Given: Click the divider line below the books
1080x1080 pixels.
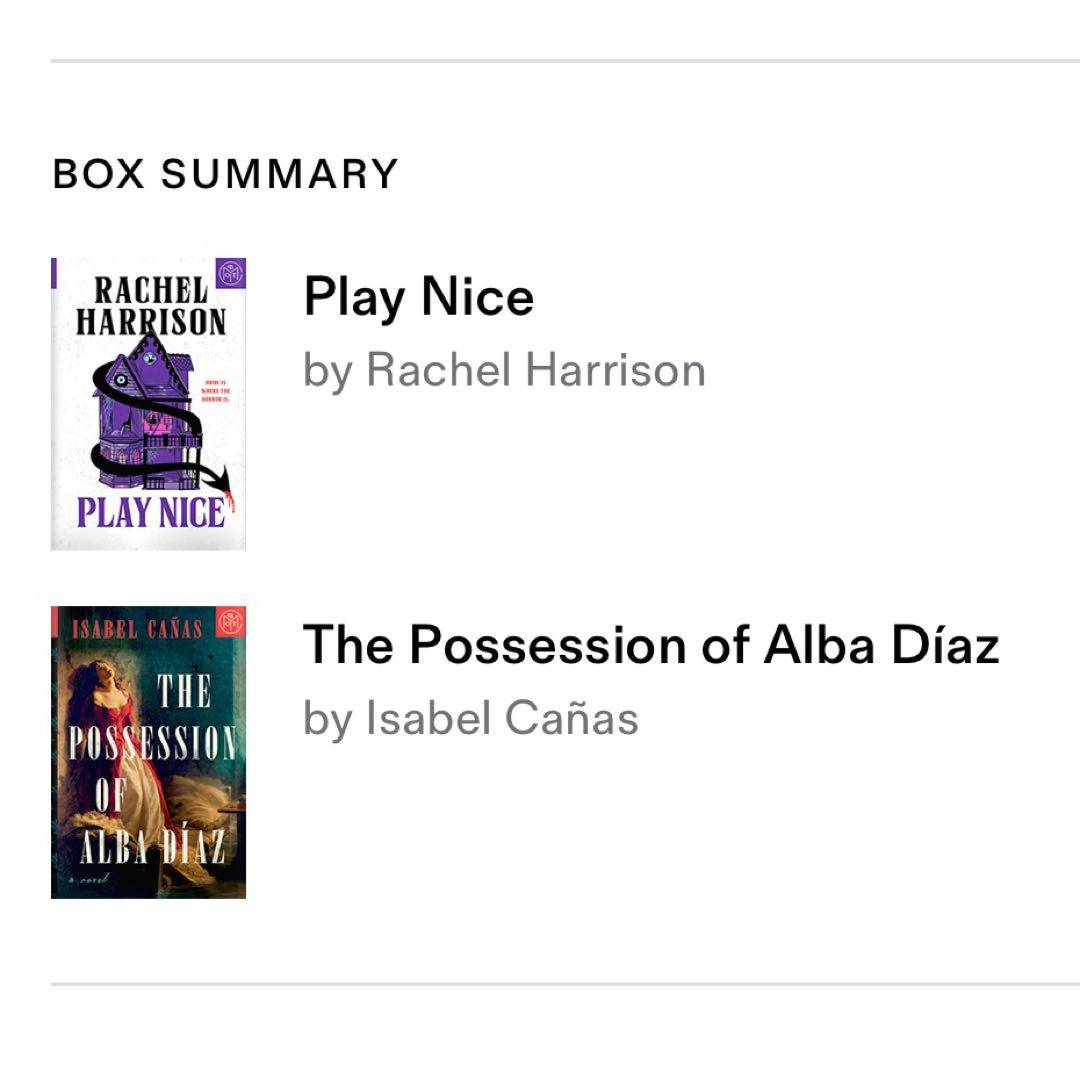Looking at the screenshot, I should pos(565,984).
